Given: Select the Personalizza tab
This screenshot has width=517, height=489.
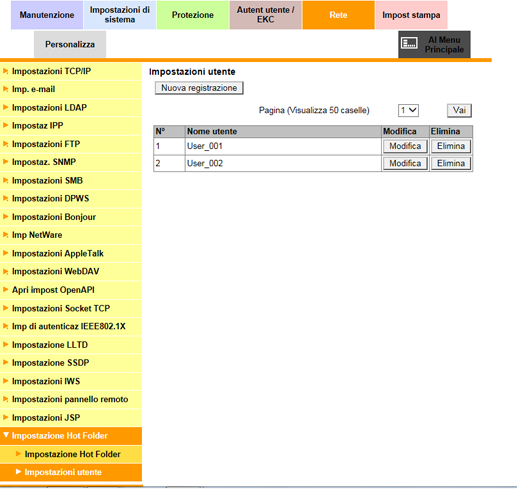Looking at the screenshot, I should coord(70,44).
